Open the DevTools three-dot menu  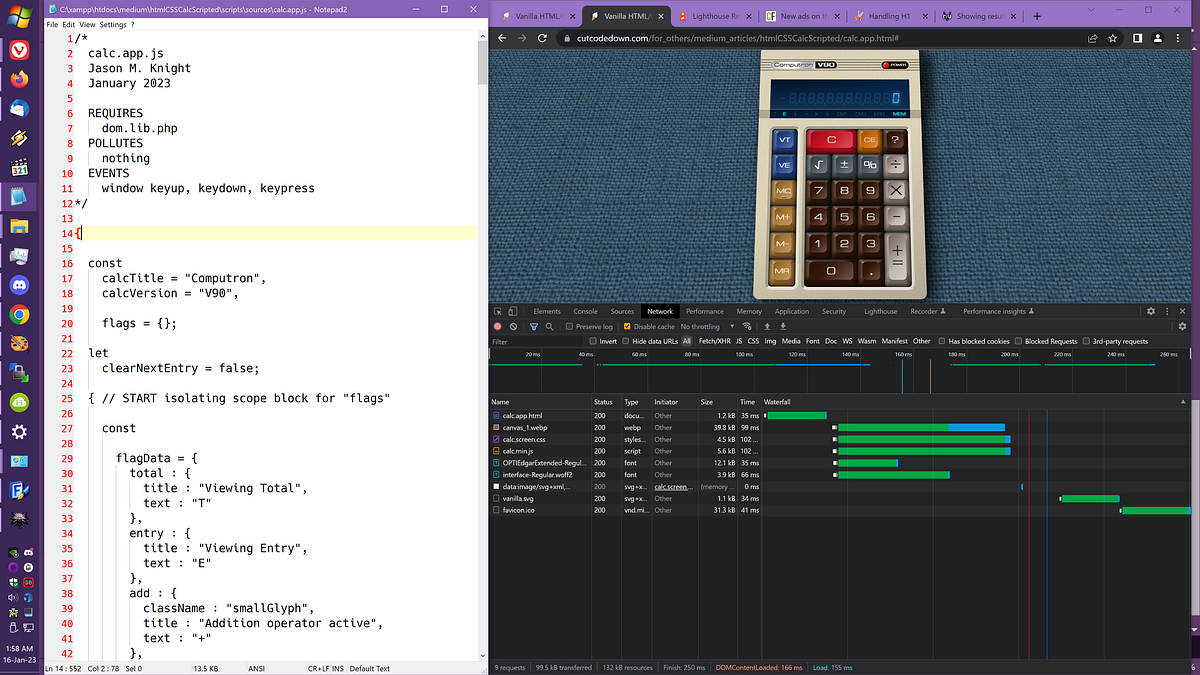[1166, 311]
